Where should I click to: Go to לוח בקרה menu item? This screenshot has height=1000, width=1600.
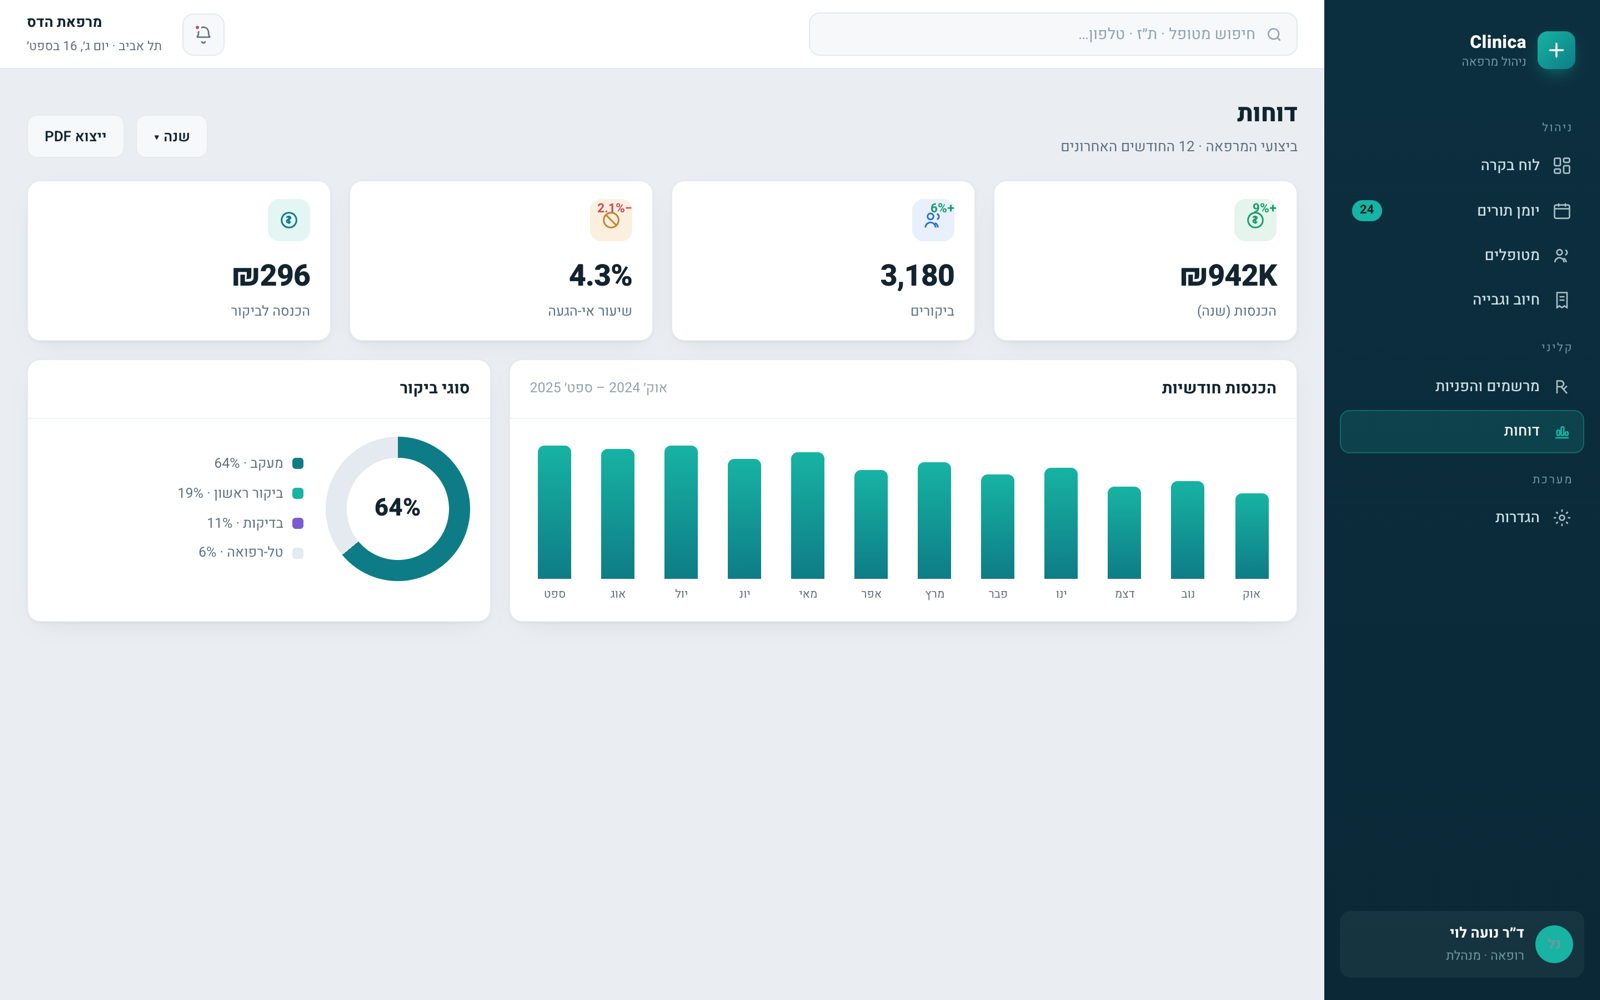[x=1461, y=165]
